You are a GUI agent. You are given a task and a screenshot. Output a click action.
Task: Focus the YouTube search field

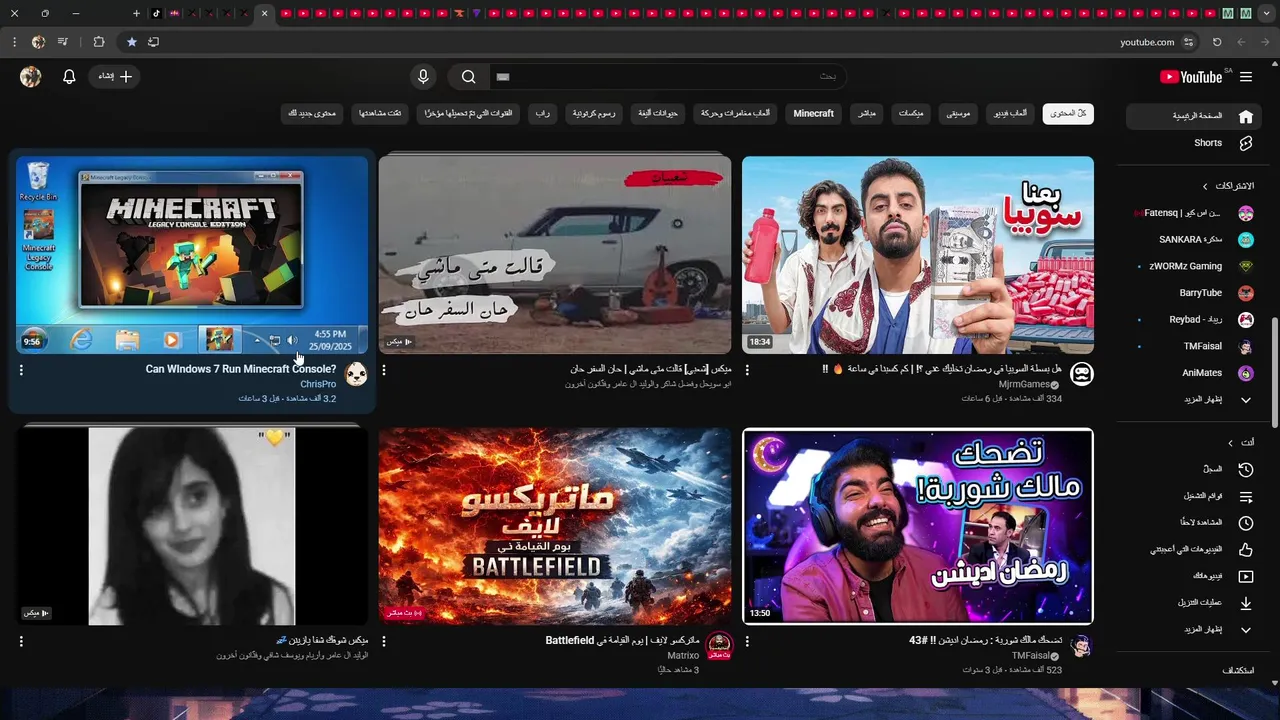(667, 77)
